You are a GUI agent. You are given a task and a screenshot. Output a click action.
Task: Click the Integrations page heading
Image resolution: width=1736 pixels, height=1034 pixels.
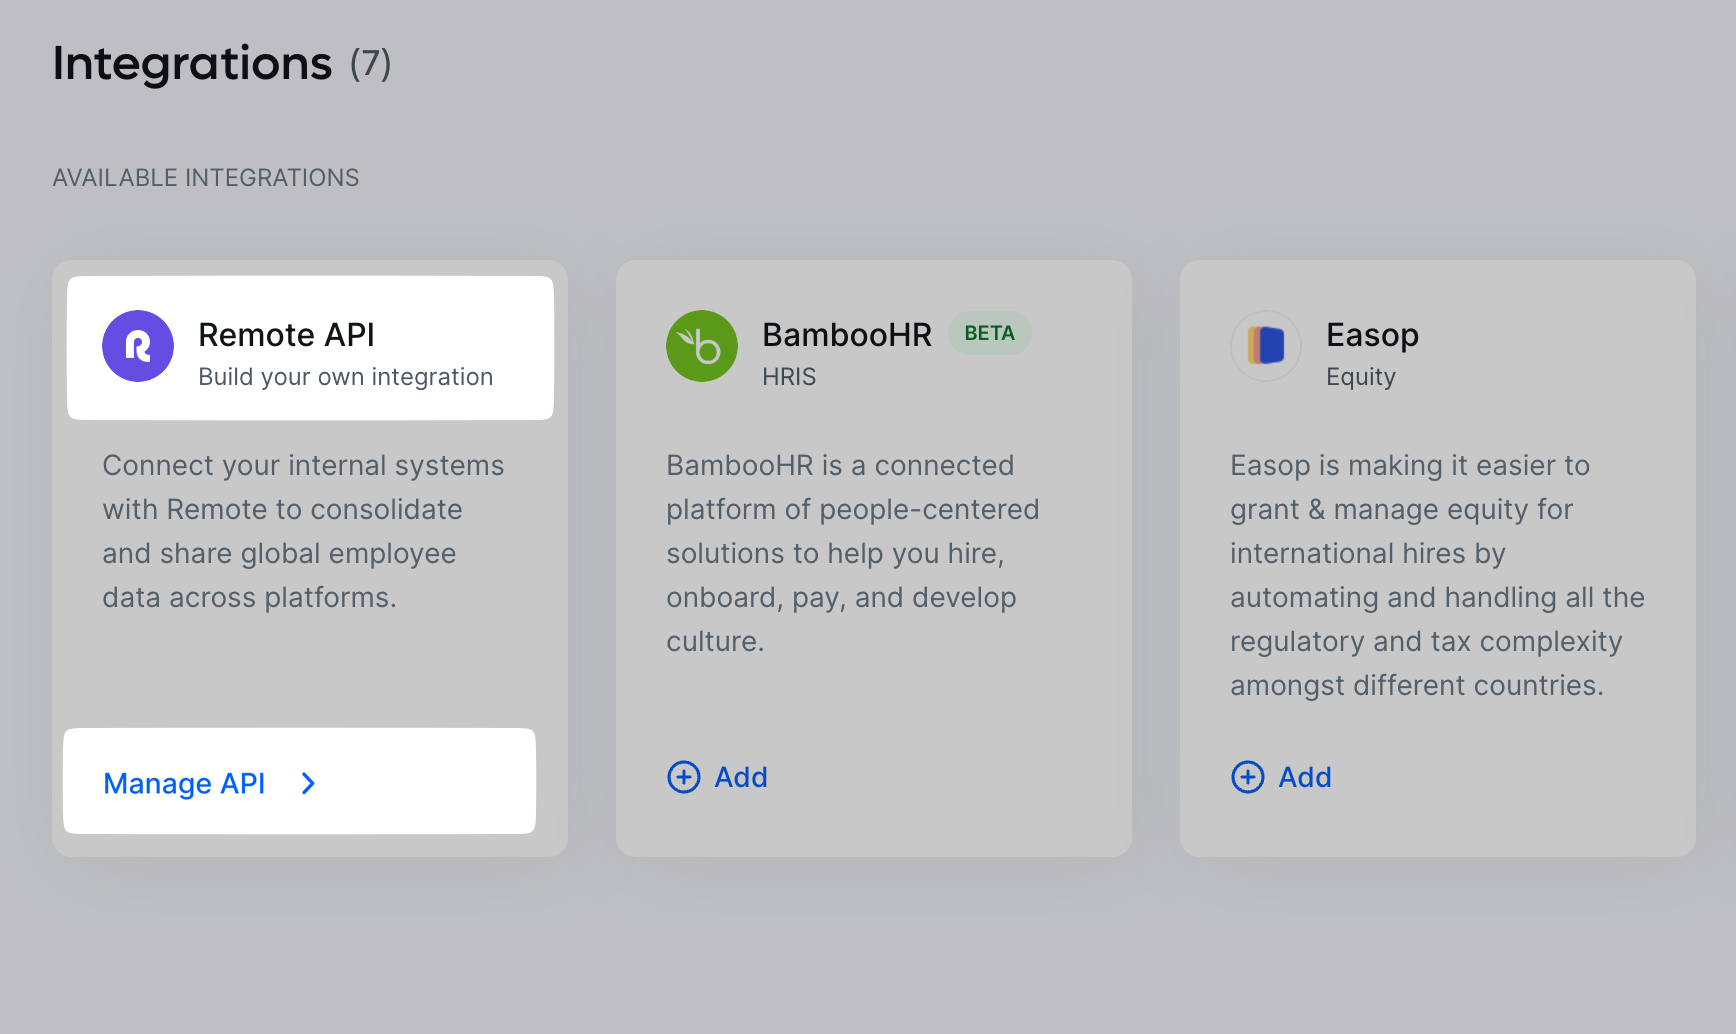192,63
